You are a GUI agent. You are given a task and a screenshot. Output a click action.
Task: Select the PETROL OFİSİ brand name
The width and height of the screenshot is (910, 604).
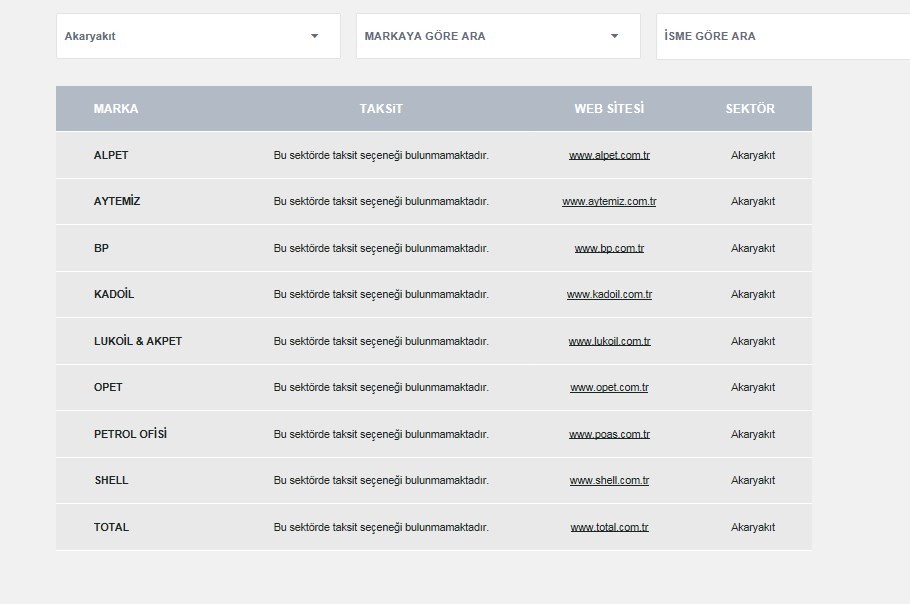coord(130,434)
